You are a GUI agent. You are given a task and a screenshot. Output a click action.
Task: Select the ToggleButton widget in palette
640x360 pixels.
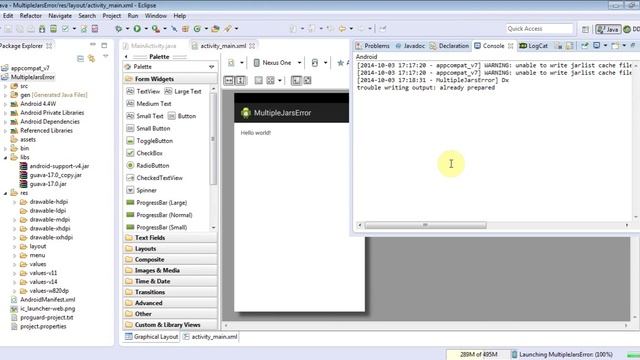click(x=149, y=141)
